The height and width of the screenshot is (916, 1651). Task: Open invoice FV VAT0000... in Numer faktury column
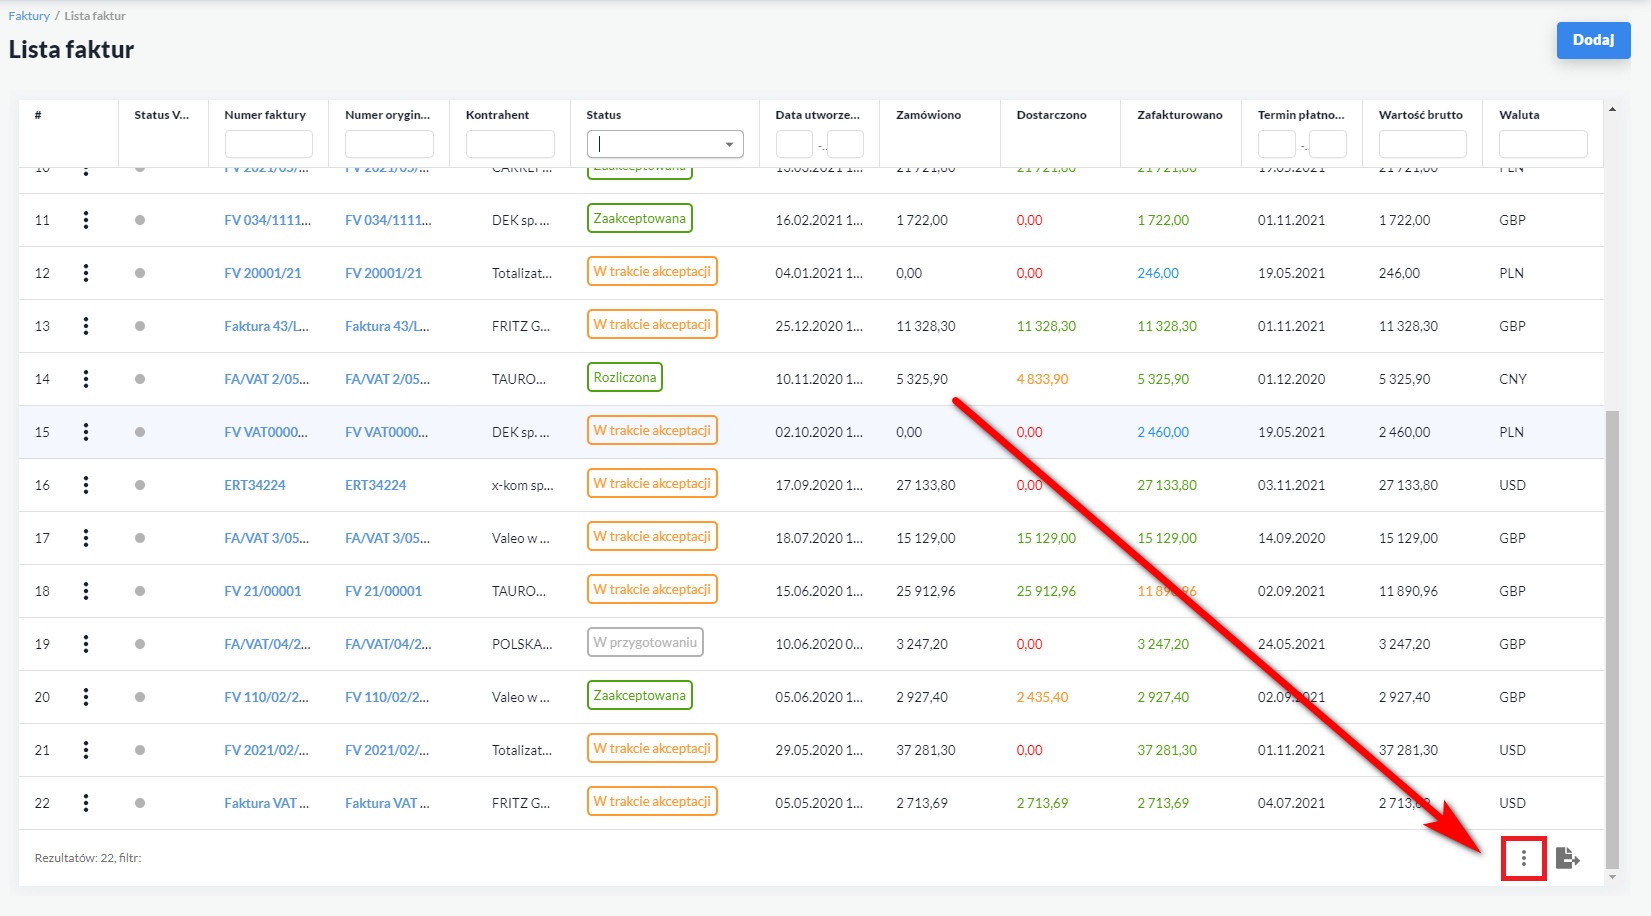(x=266, y=432)
